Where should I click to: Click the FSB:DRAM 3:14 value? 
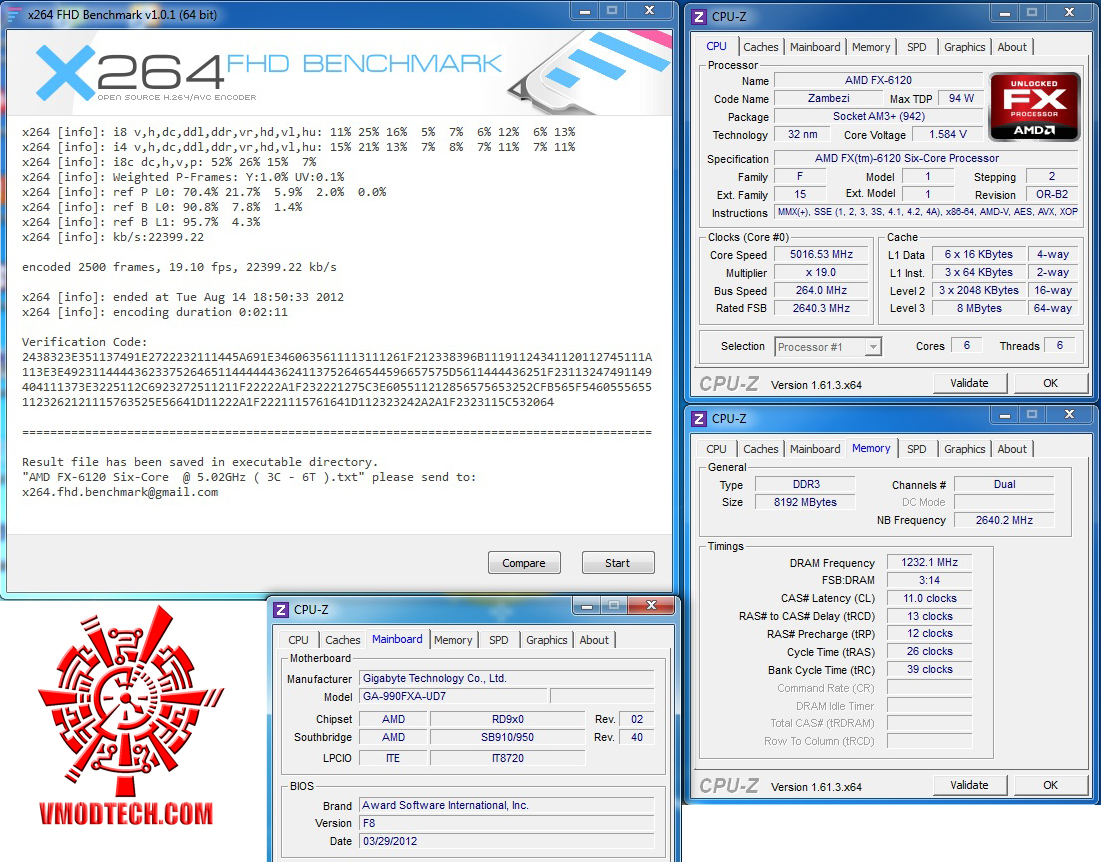(930, 581)
